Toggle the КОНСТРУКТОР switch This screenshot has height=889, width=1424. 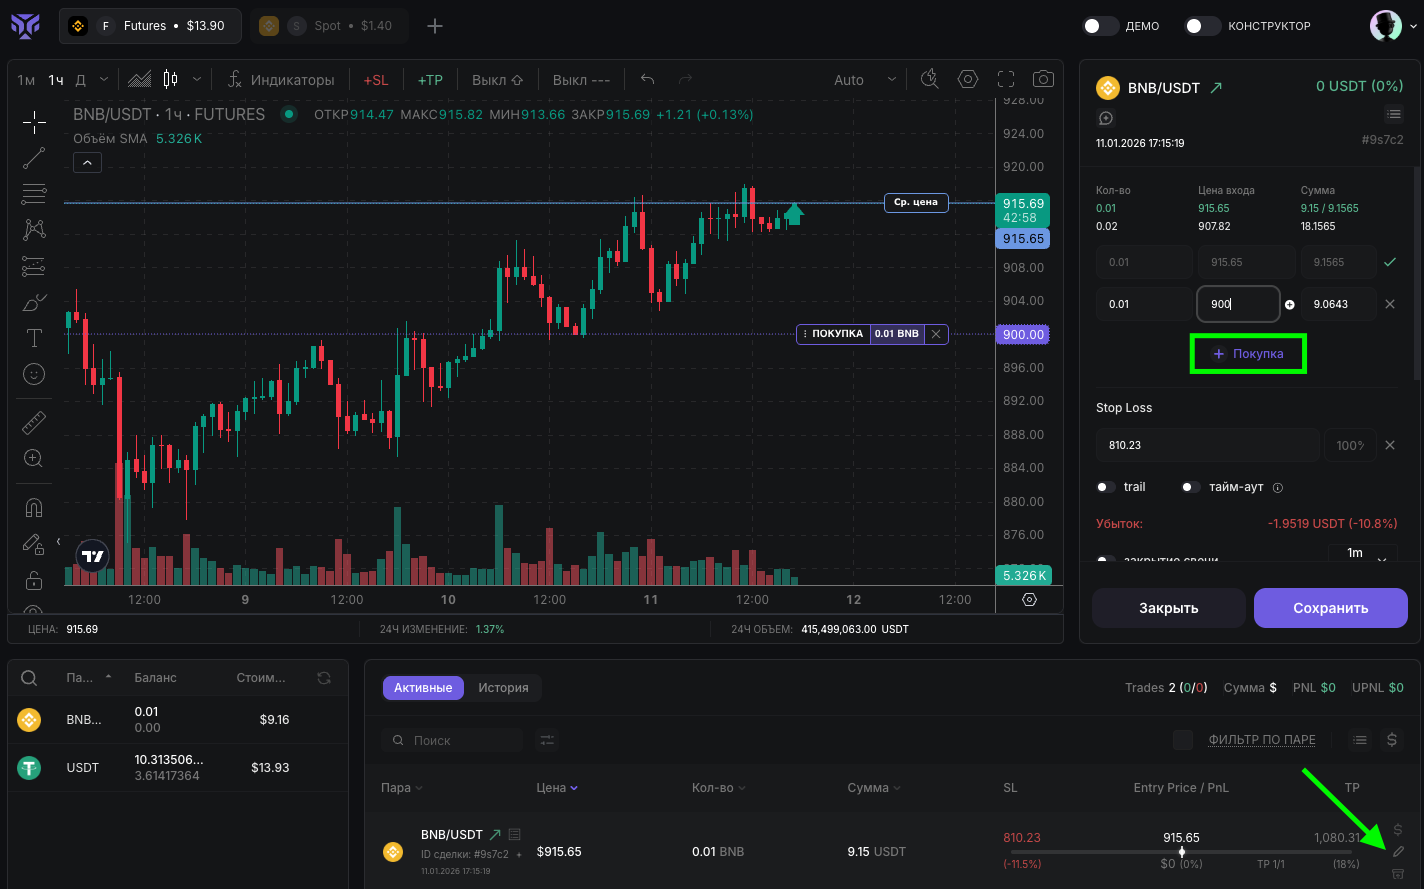(x=1203, y=26)
